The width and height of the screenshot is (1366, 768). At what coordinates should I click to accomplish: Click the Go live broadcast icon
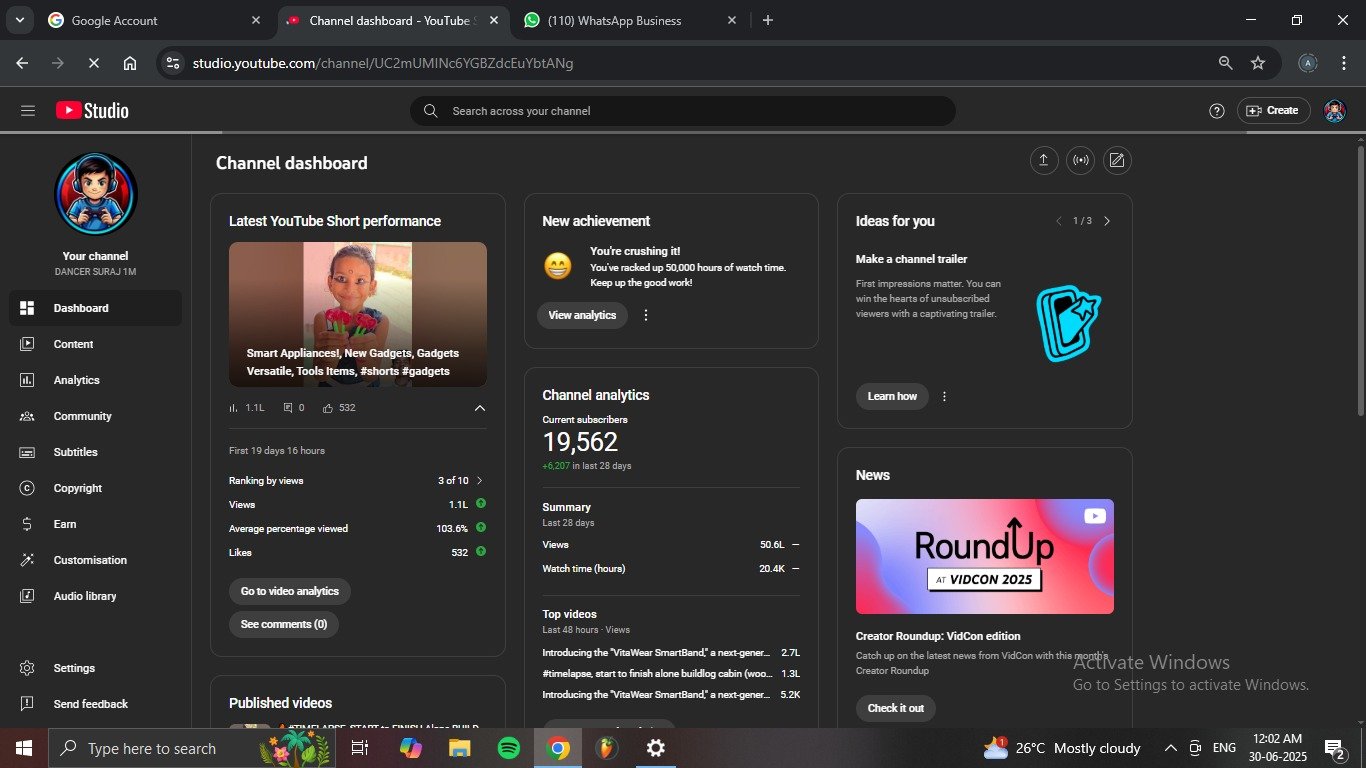click(1081, 160)
